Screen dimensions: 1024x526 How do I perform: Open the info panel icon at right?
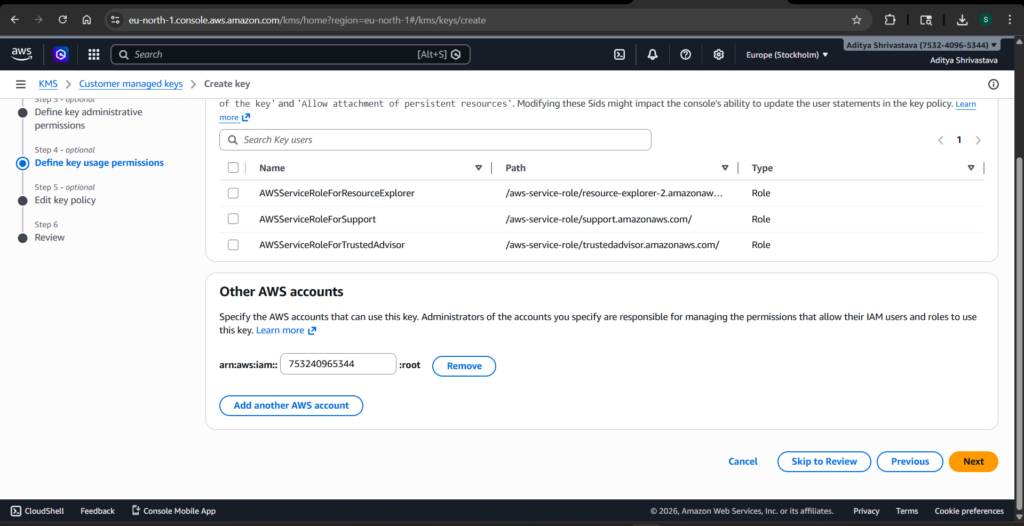(x=993, y=84)
